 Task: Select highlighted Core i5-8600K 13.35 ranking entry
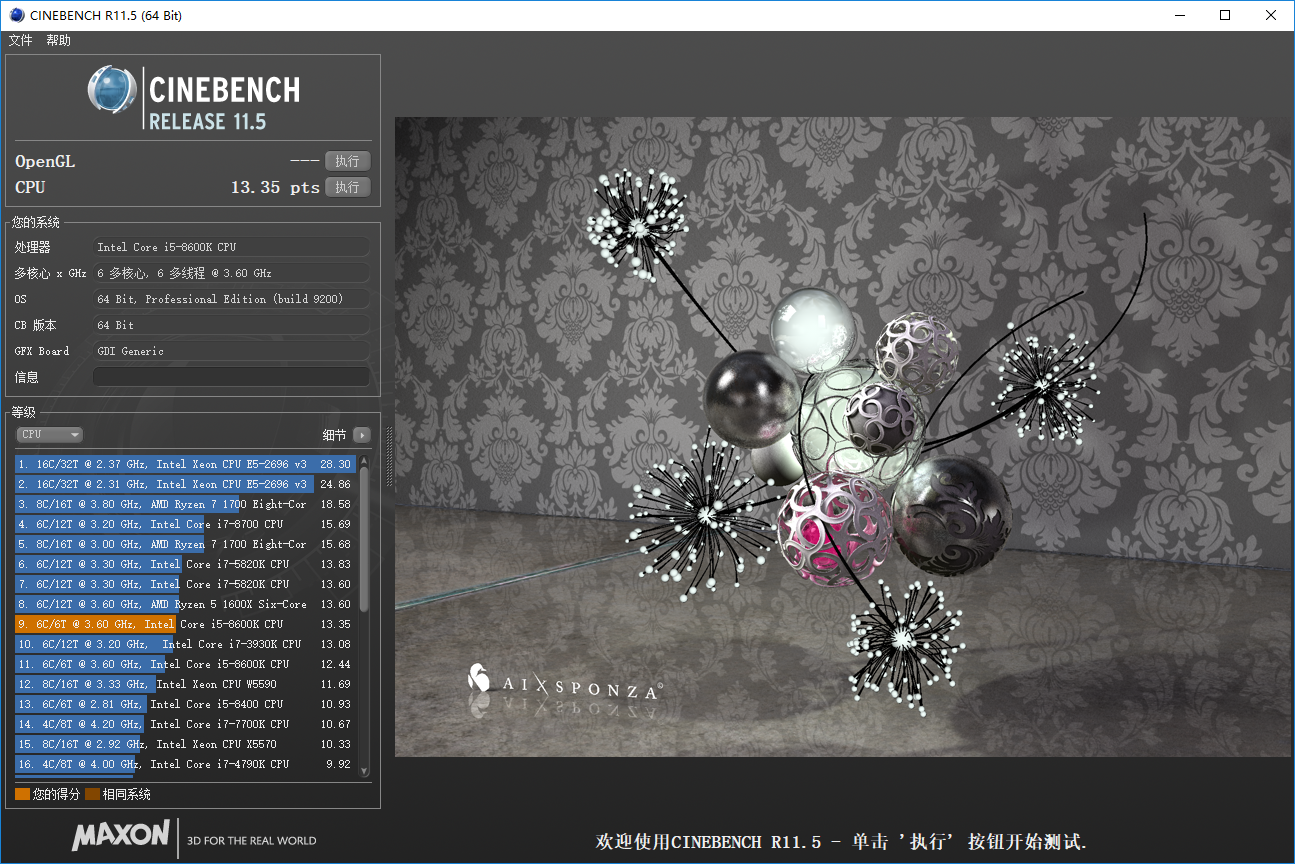185,624
